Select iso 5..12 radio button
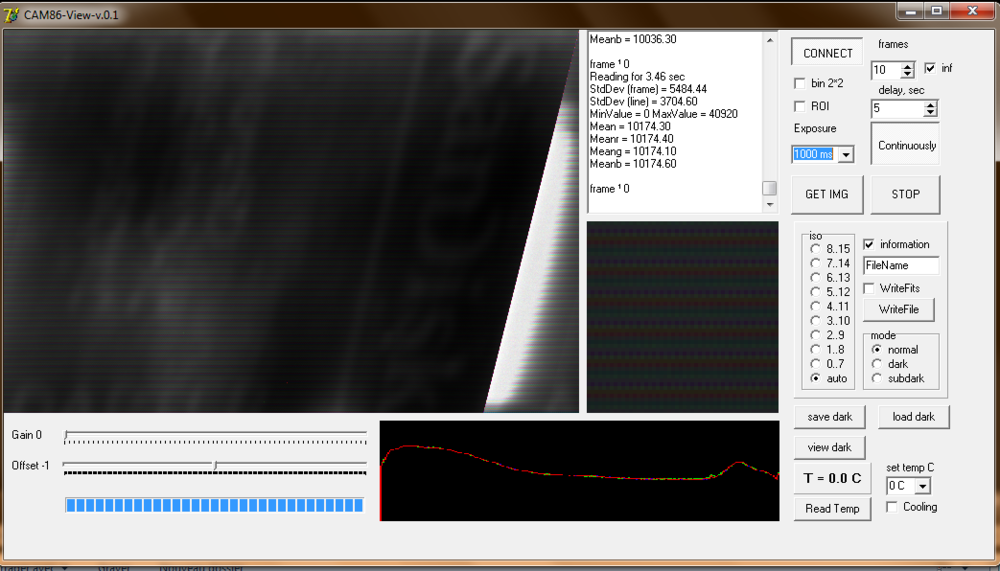The image size is (1000, 571). coord(815,292)
